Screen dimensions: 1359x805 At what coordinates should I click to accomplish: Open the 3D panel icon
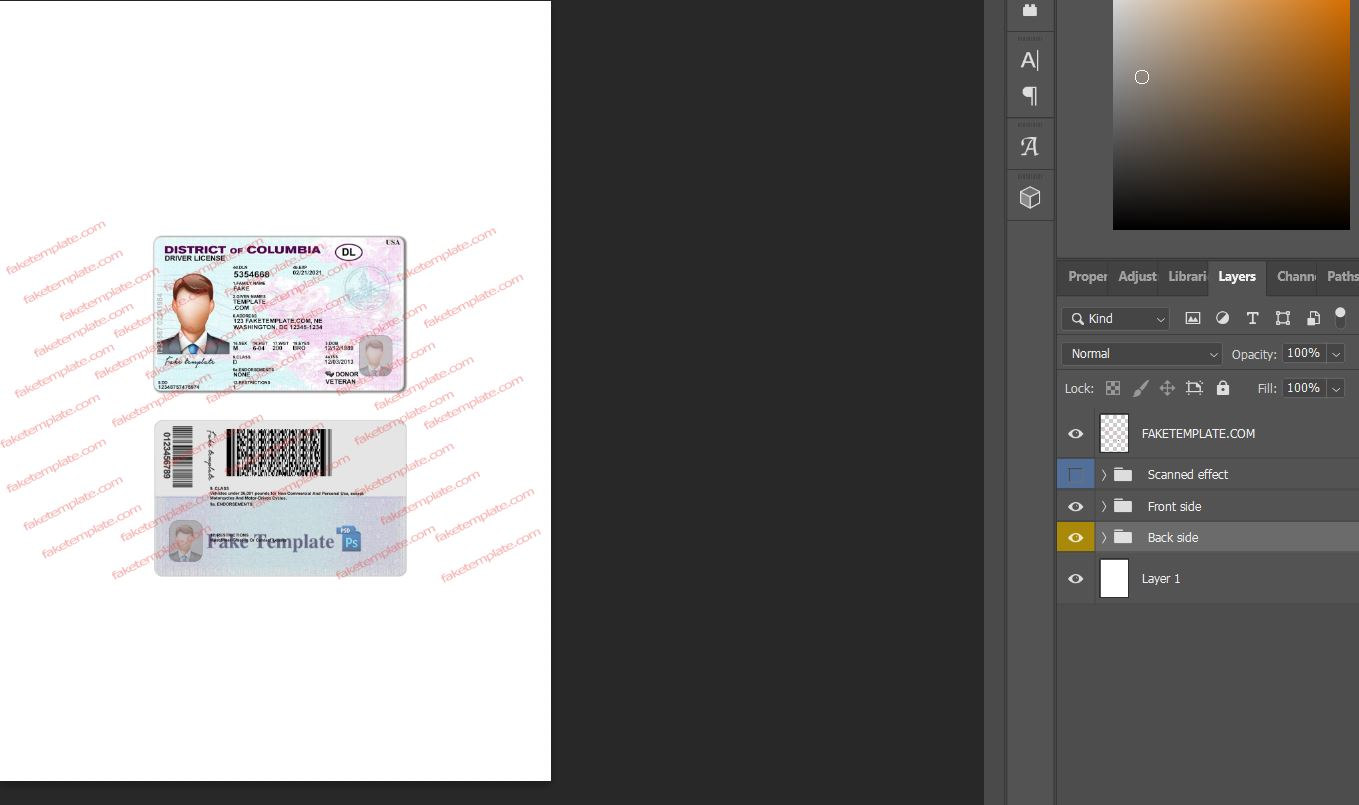(x=1030, y=196)
